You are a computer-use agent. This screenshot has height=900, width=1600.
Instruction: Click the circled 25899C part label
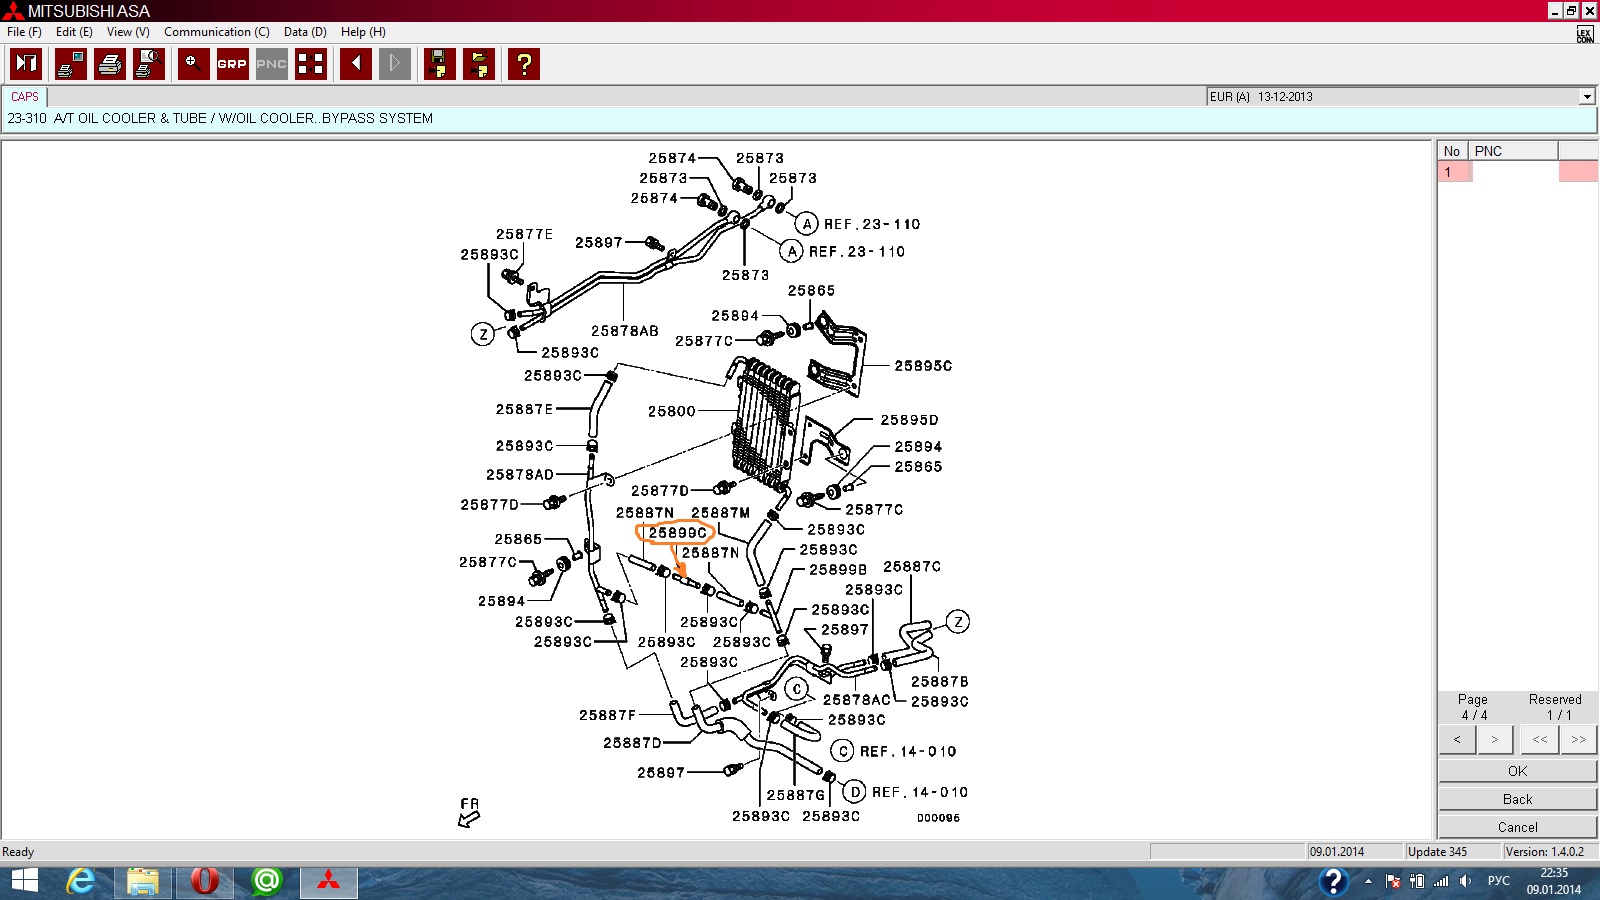677,533
